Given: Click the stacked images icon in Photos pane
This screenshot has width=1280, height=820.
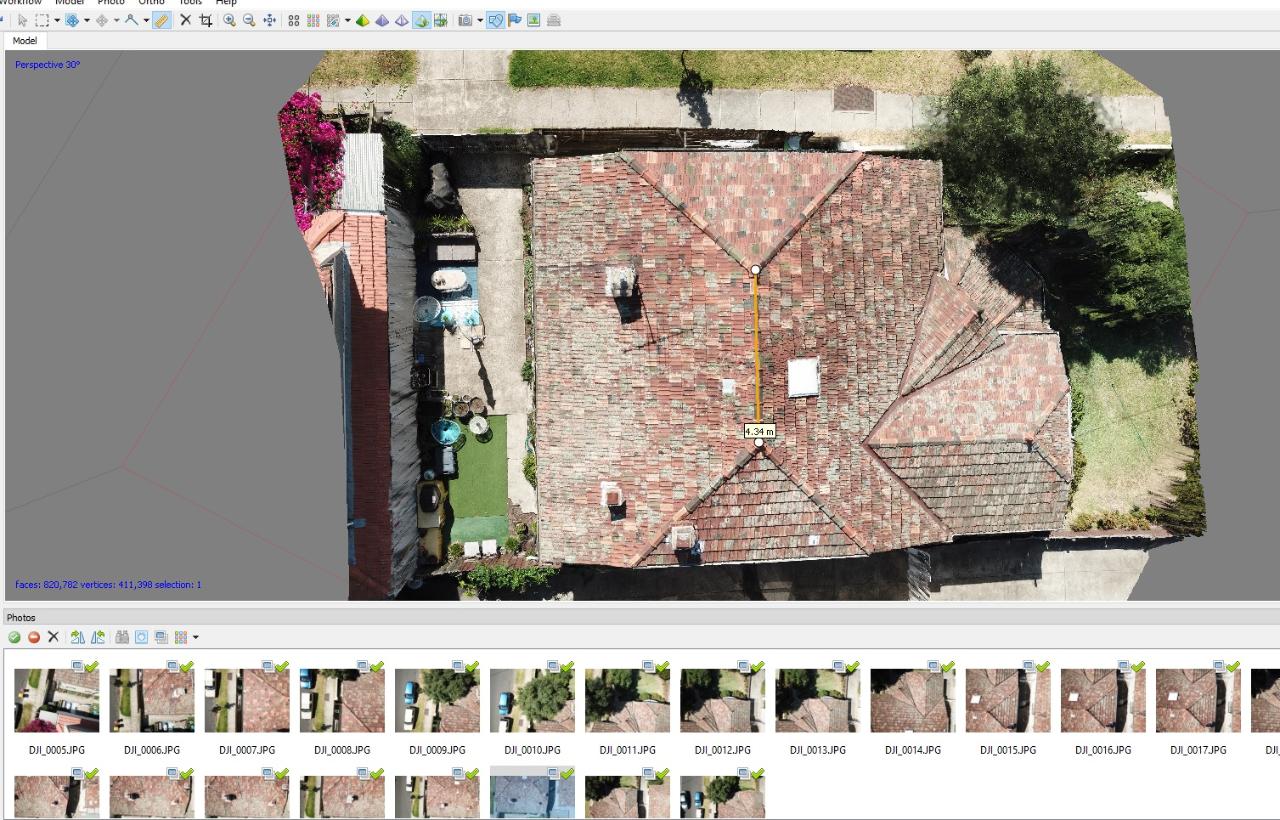Looking at the screenshot, I should click(161, 637).
